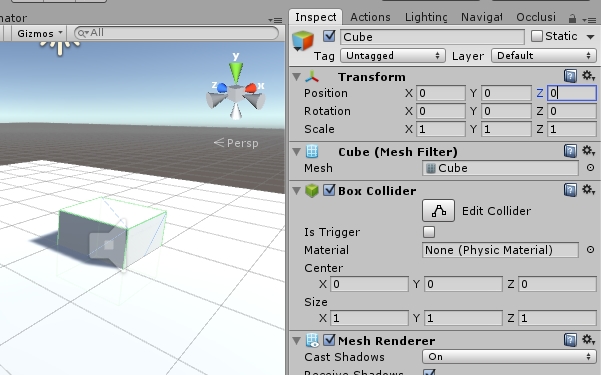Click the Edit Collider button icon

pyautogui.click(x=438, y=211)
